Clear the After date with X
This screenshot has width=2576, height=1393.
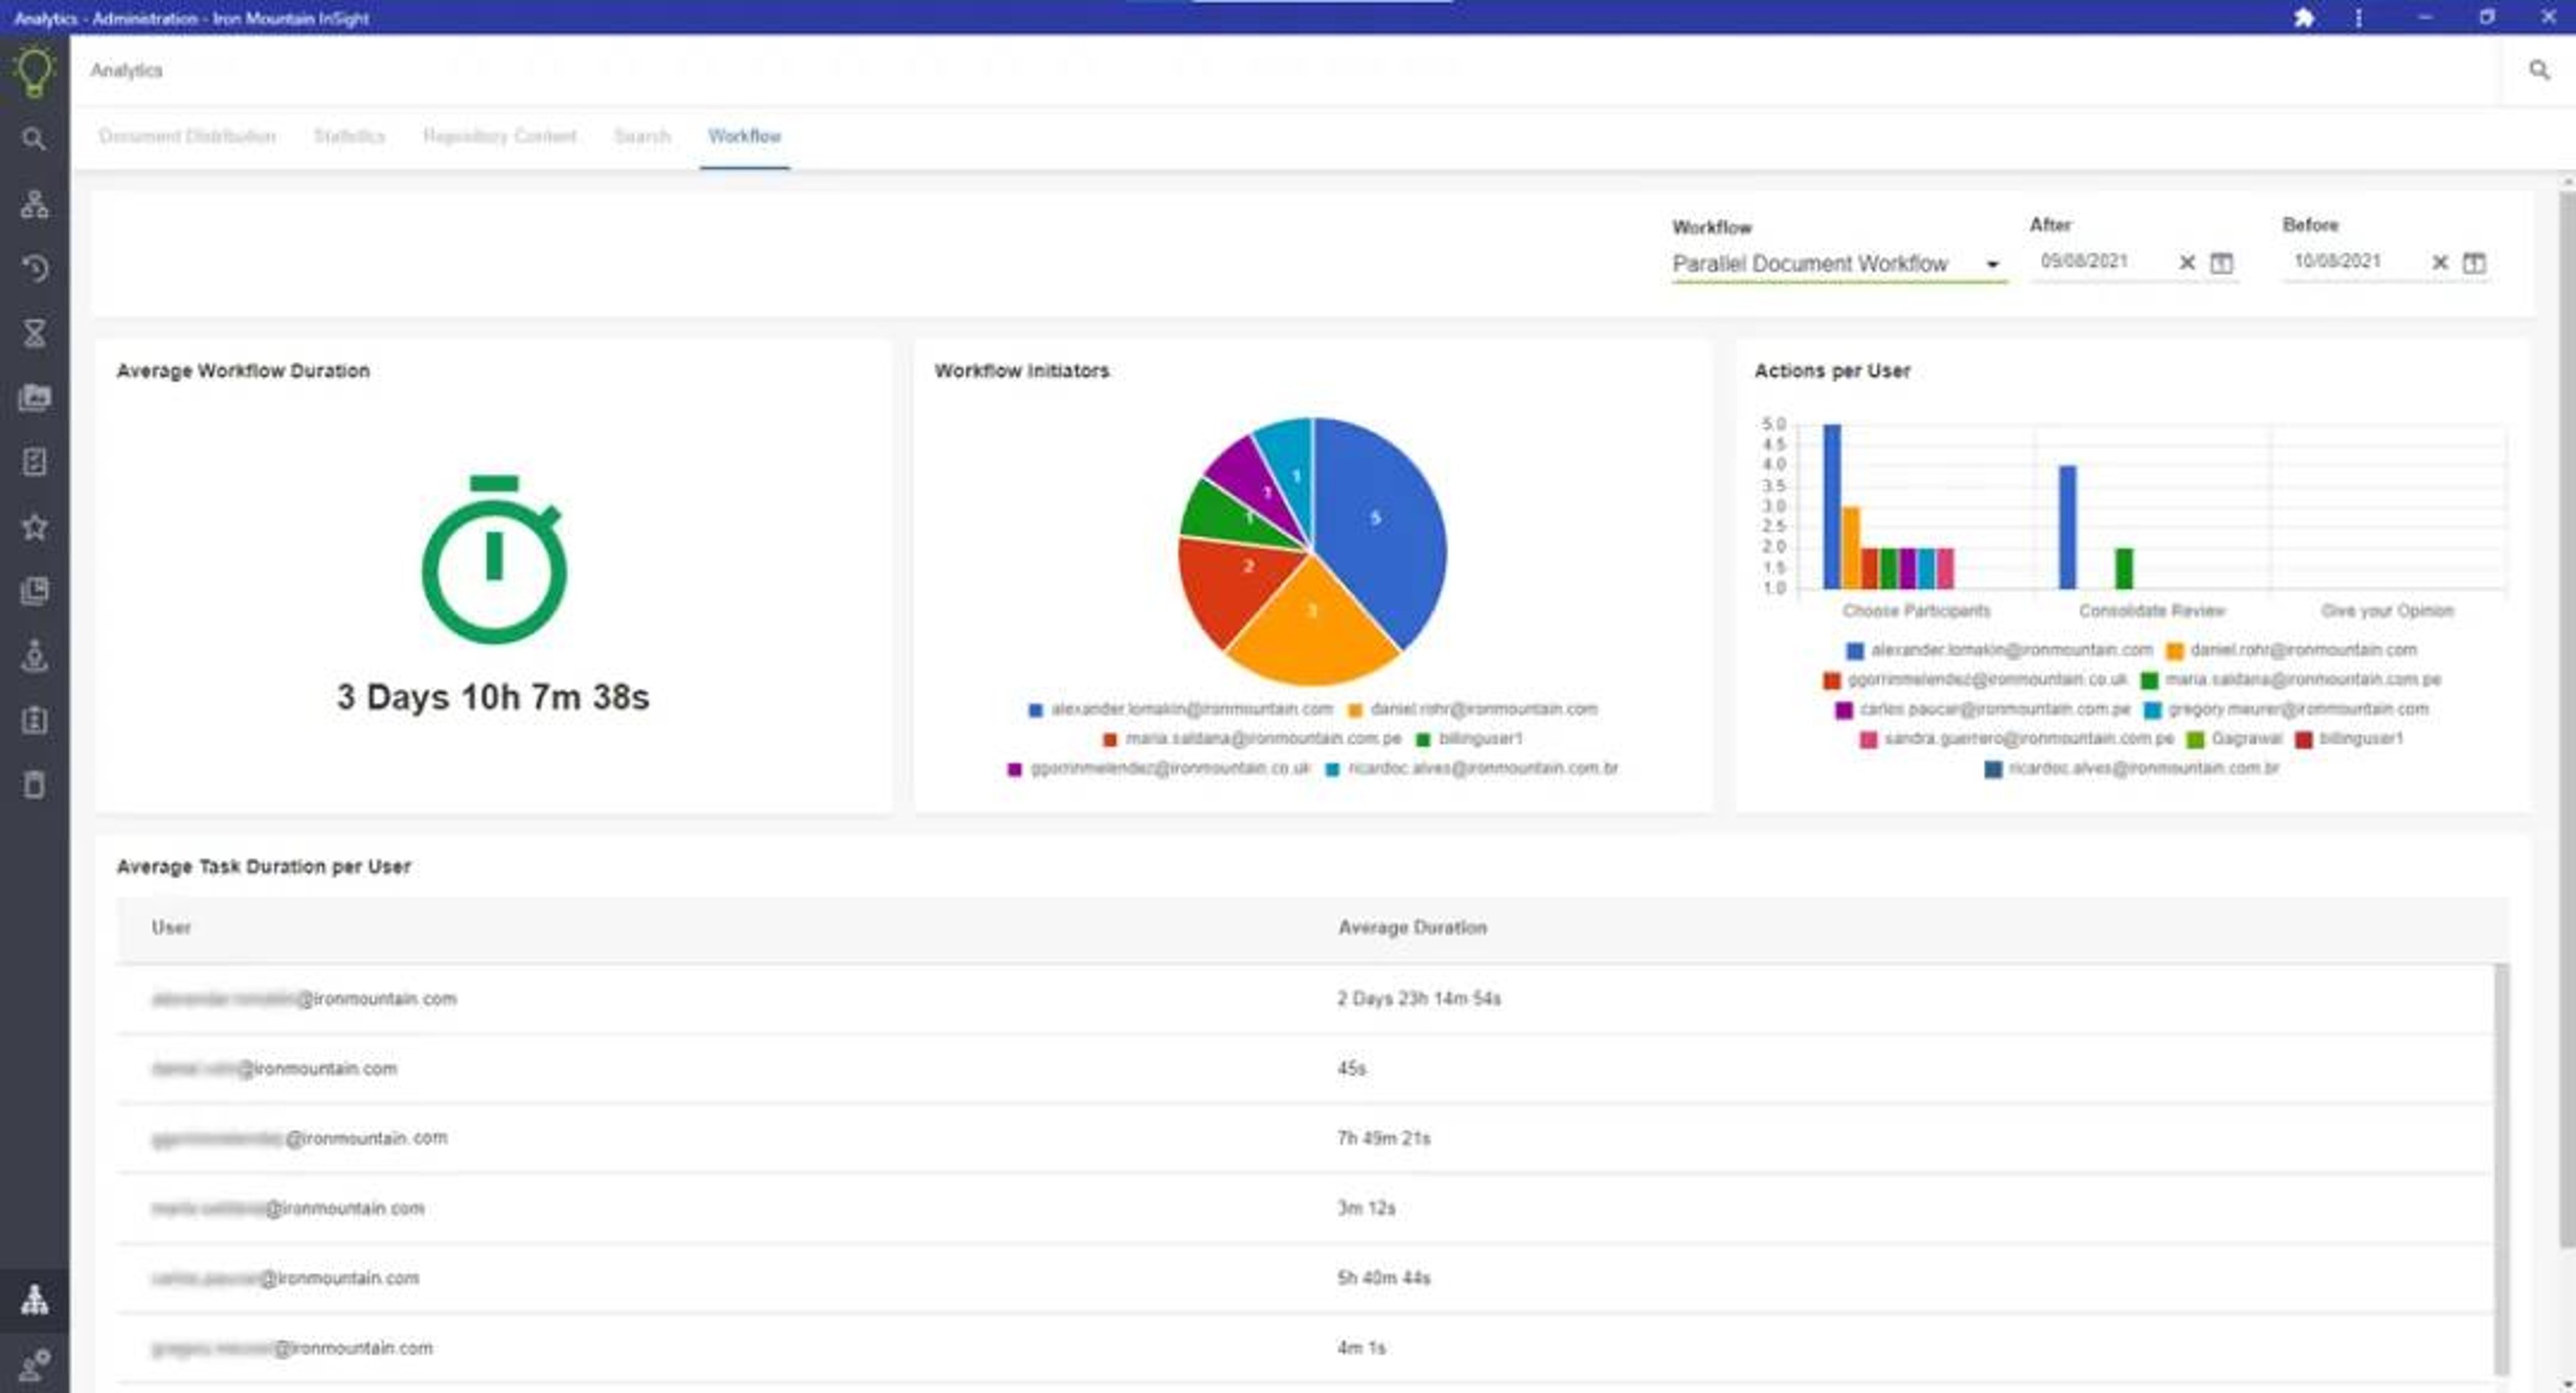click(x=2187, y=263)
